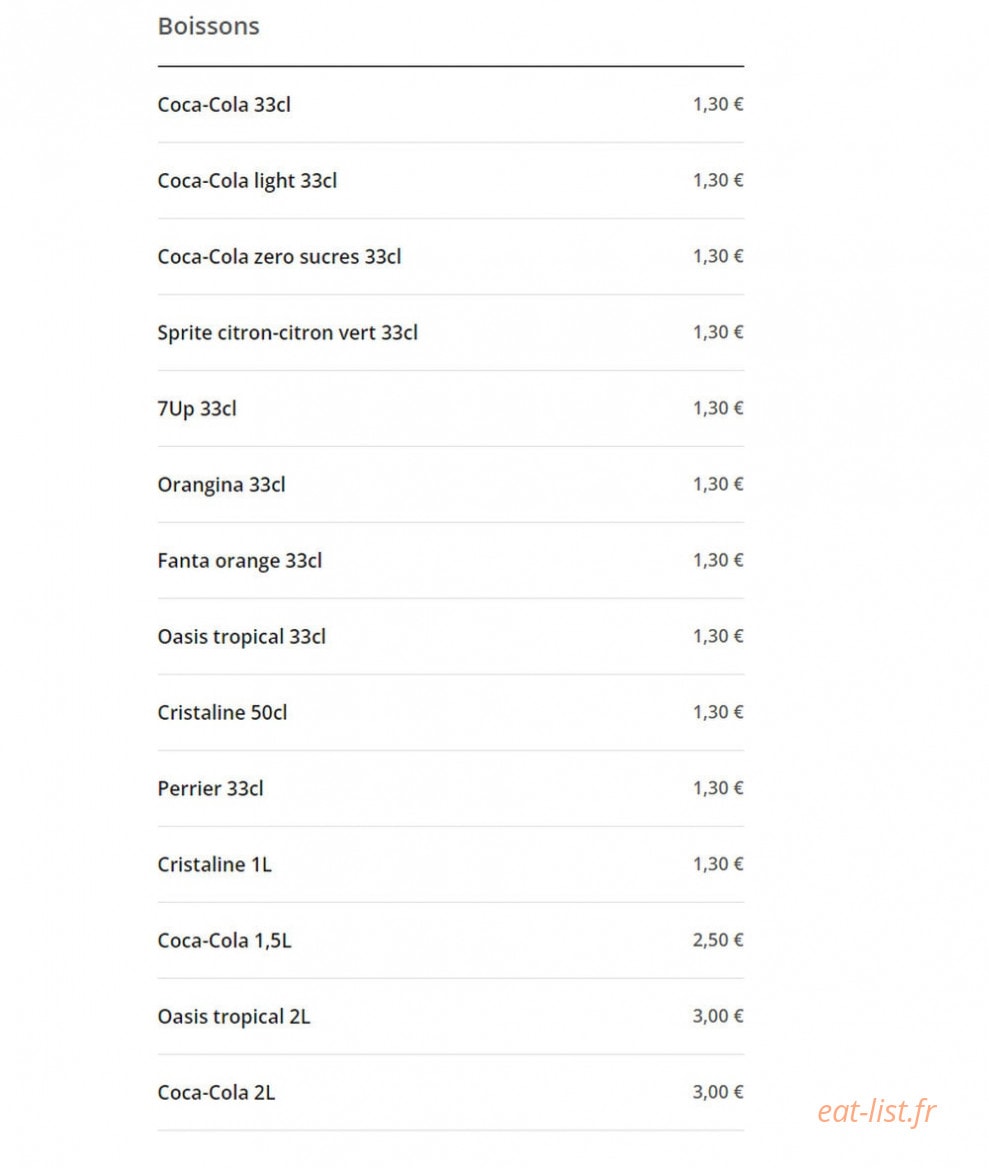
Task: Choose Cristaline 1L bottle
Action: coord(451,865)
